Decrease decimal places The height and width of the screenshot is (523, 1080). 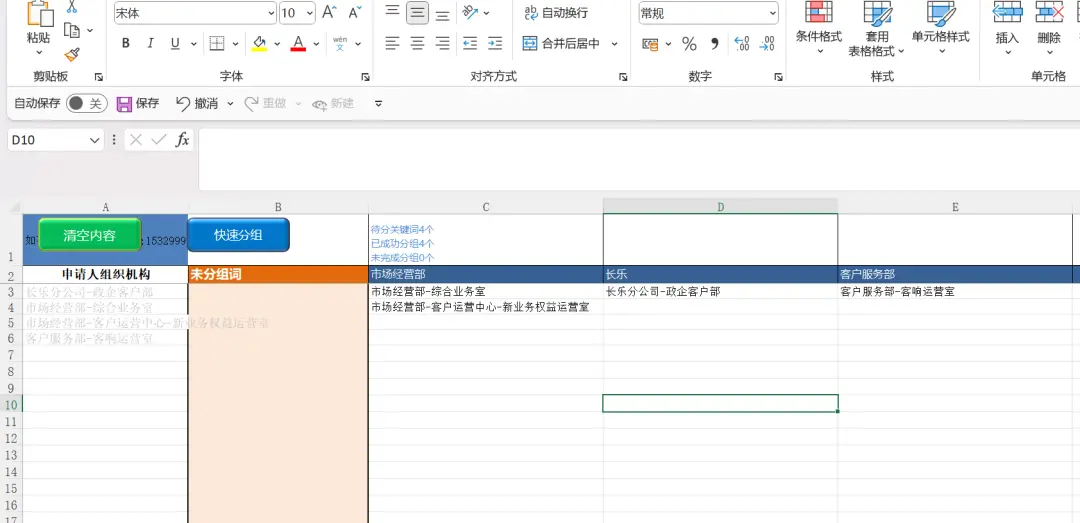767,44
